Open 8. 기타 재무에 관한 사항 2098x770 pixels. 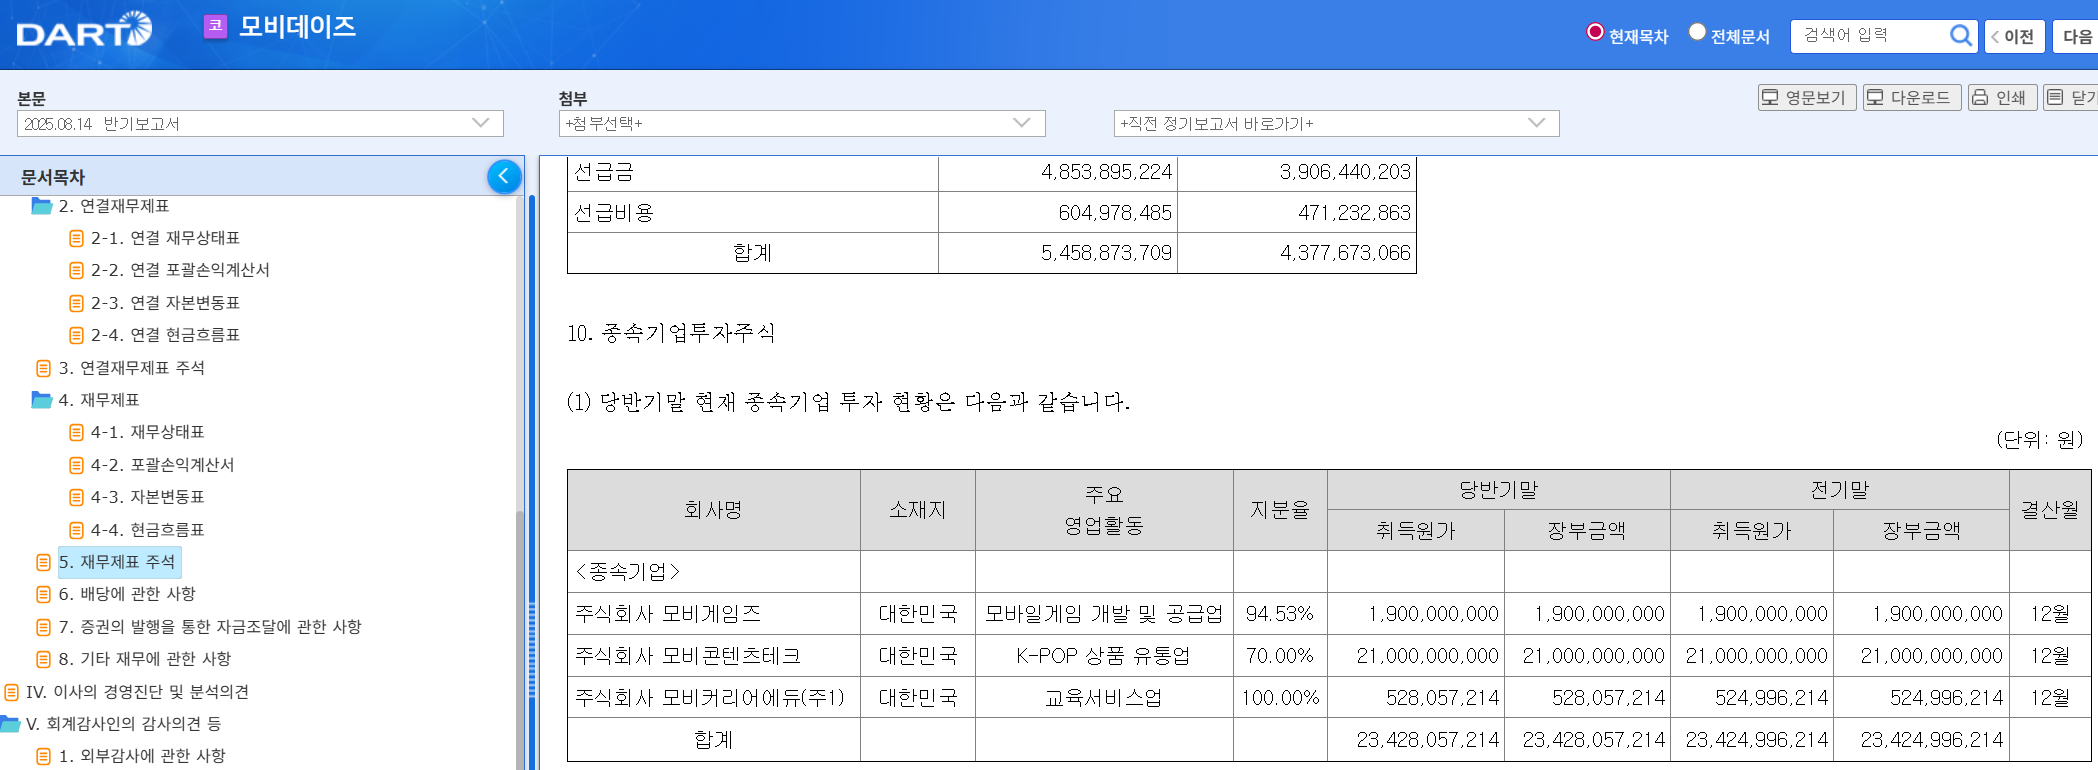point(145,659)
